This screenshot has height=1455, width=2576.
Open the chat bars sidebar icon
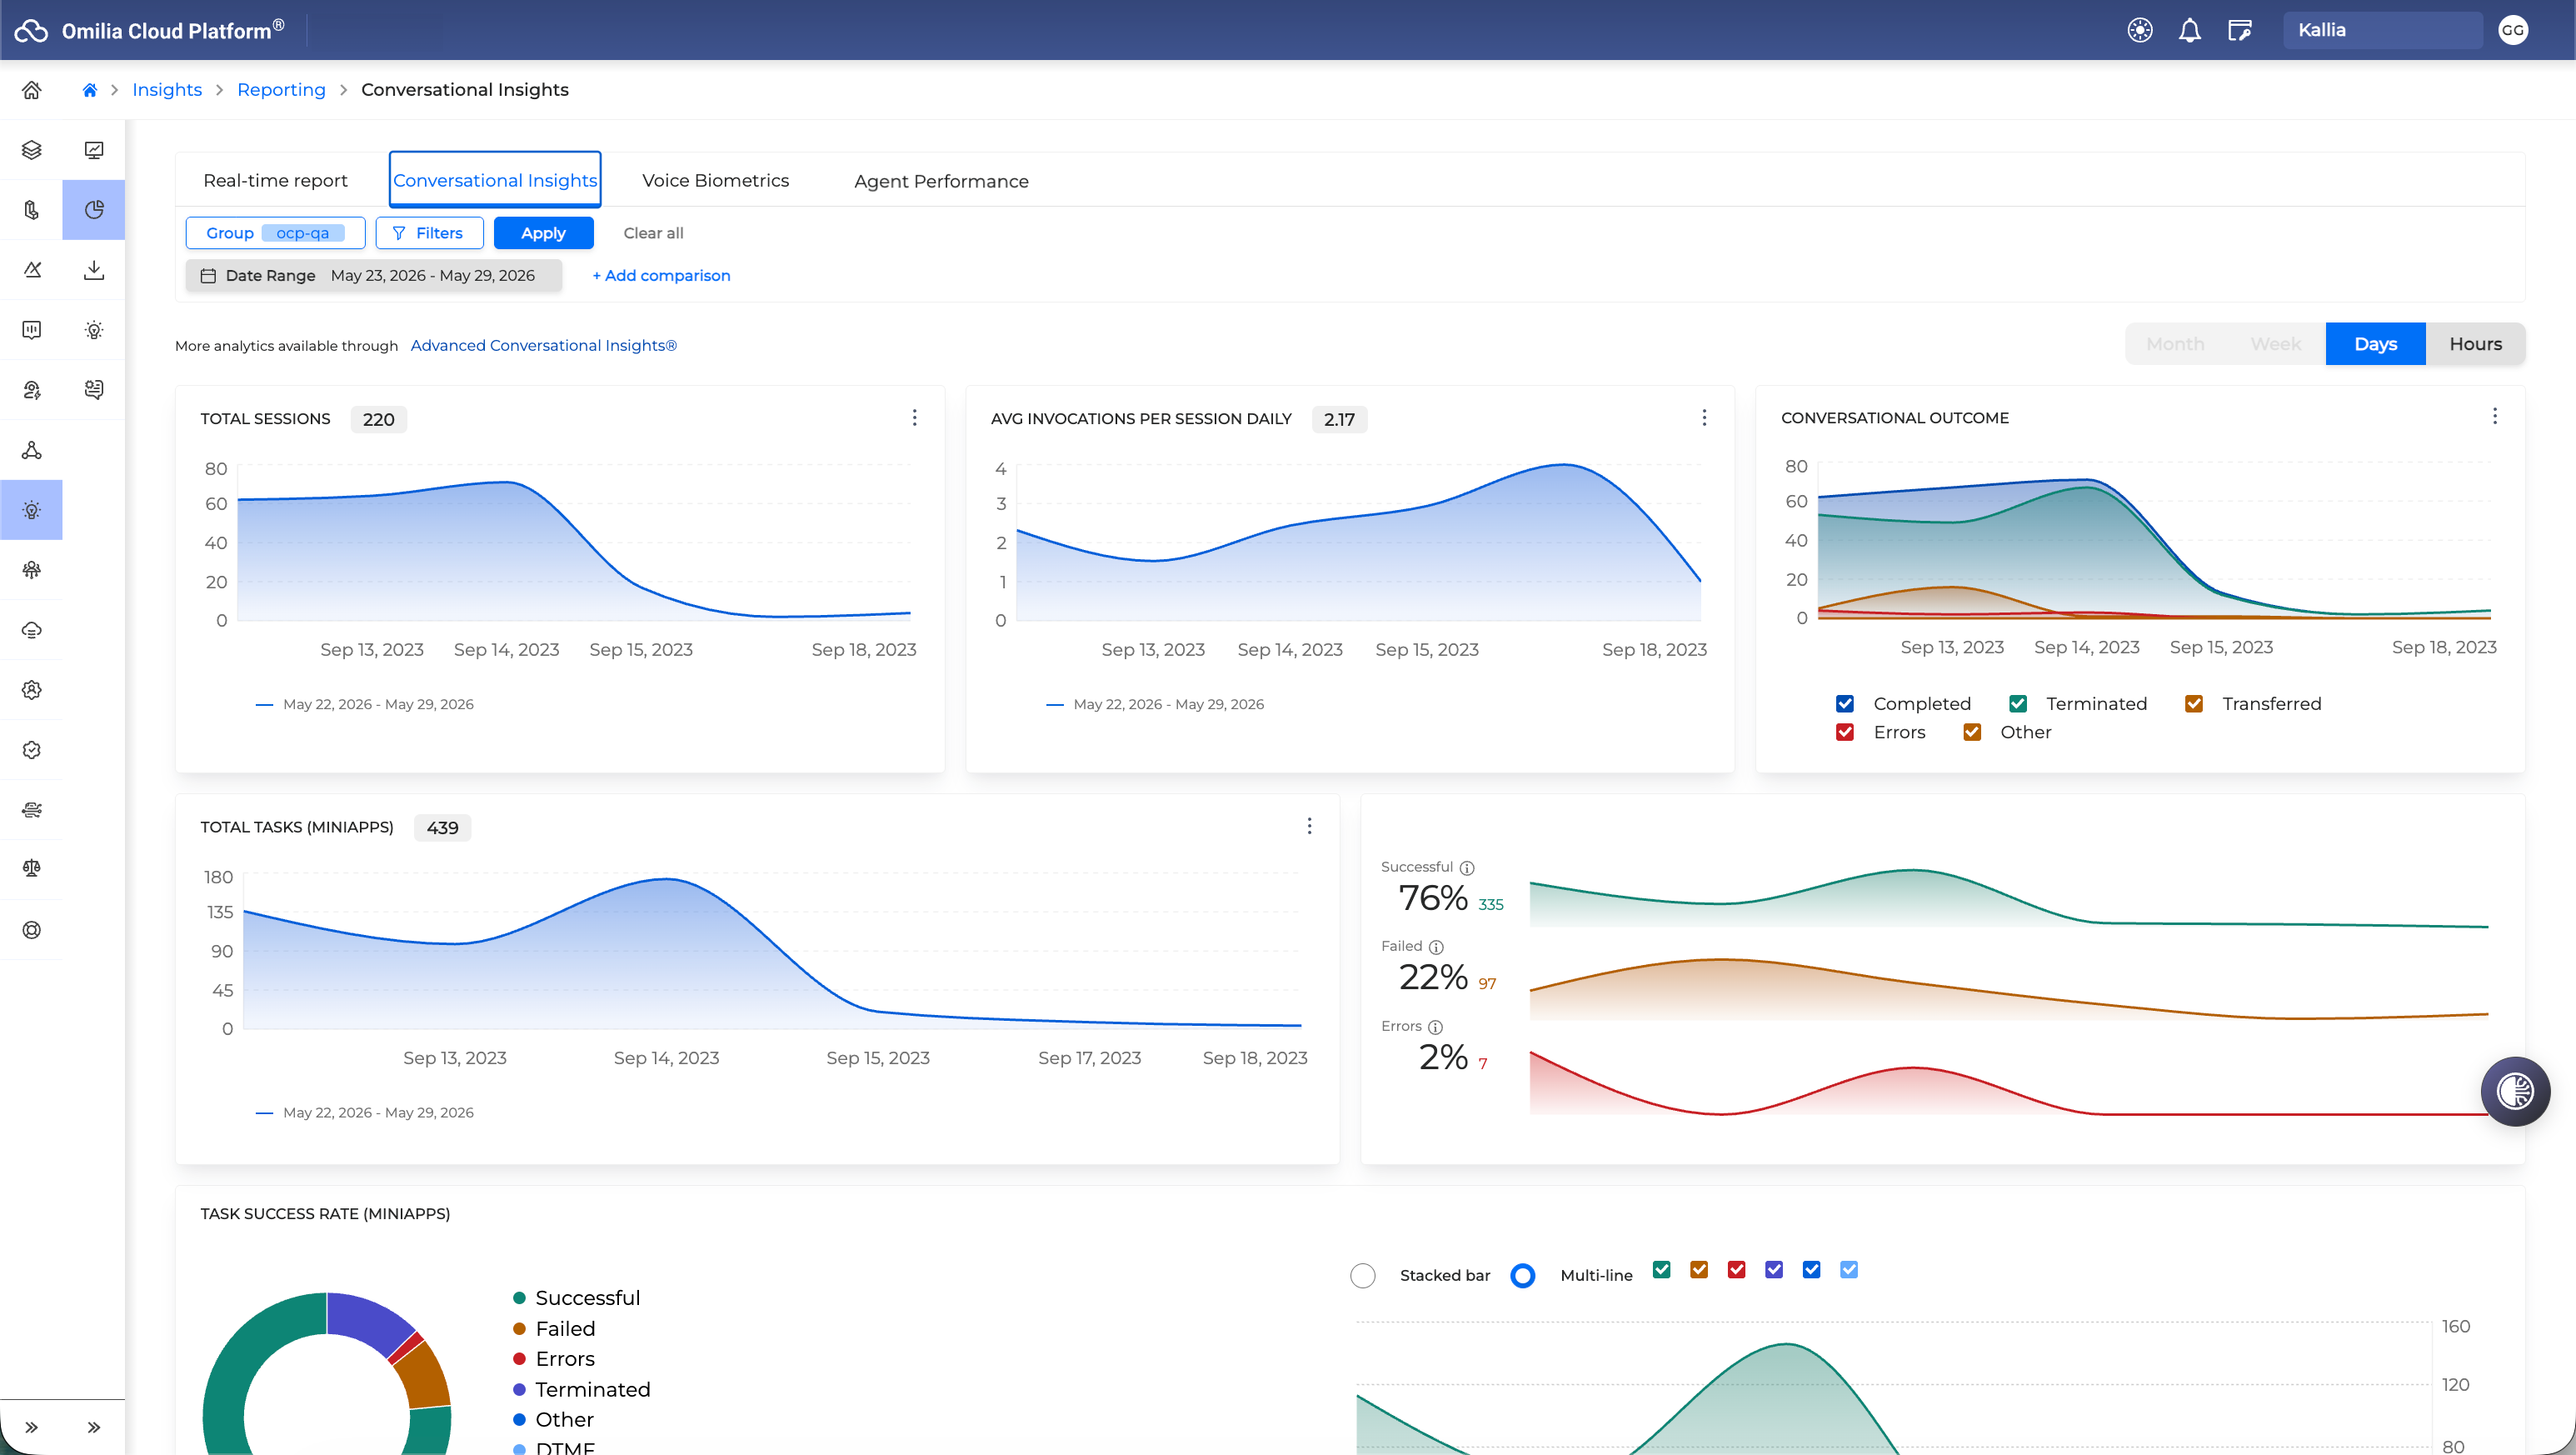pyautogui.click(x=32, y=330)
